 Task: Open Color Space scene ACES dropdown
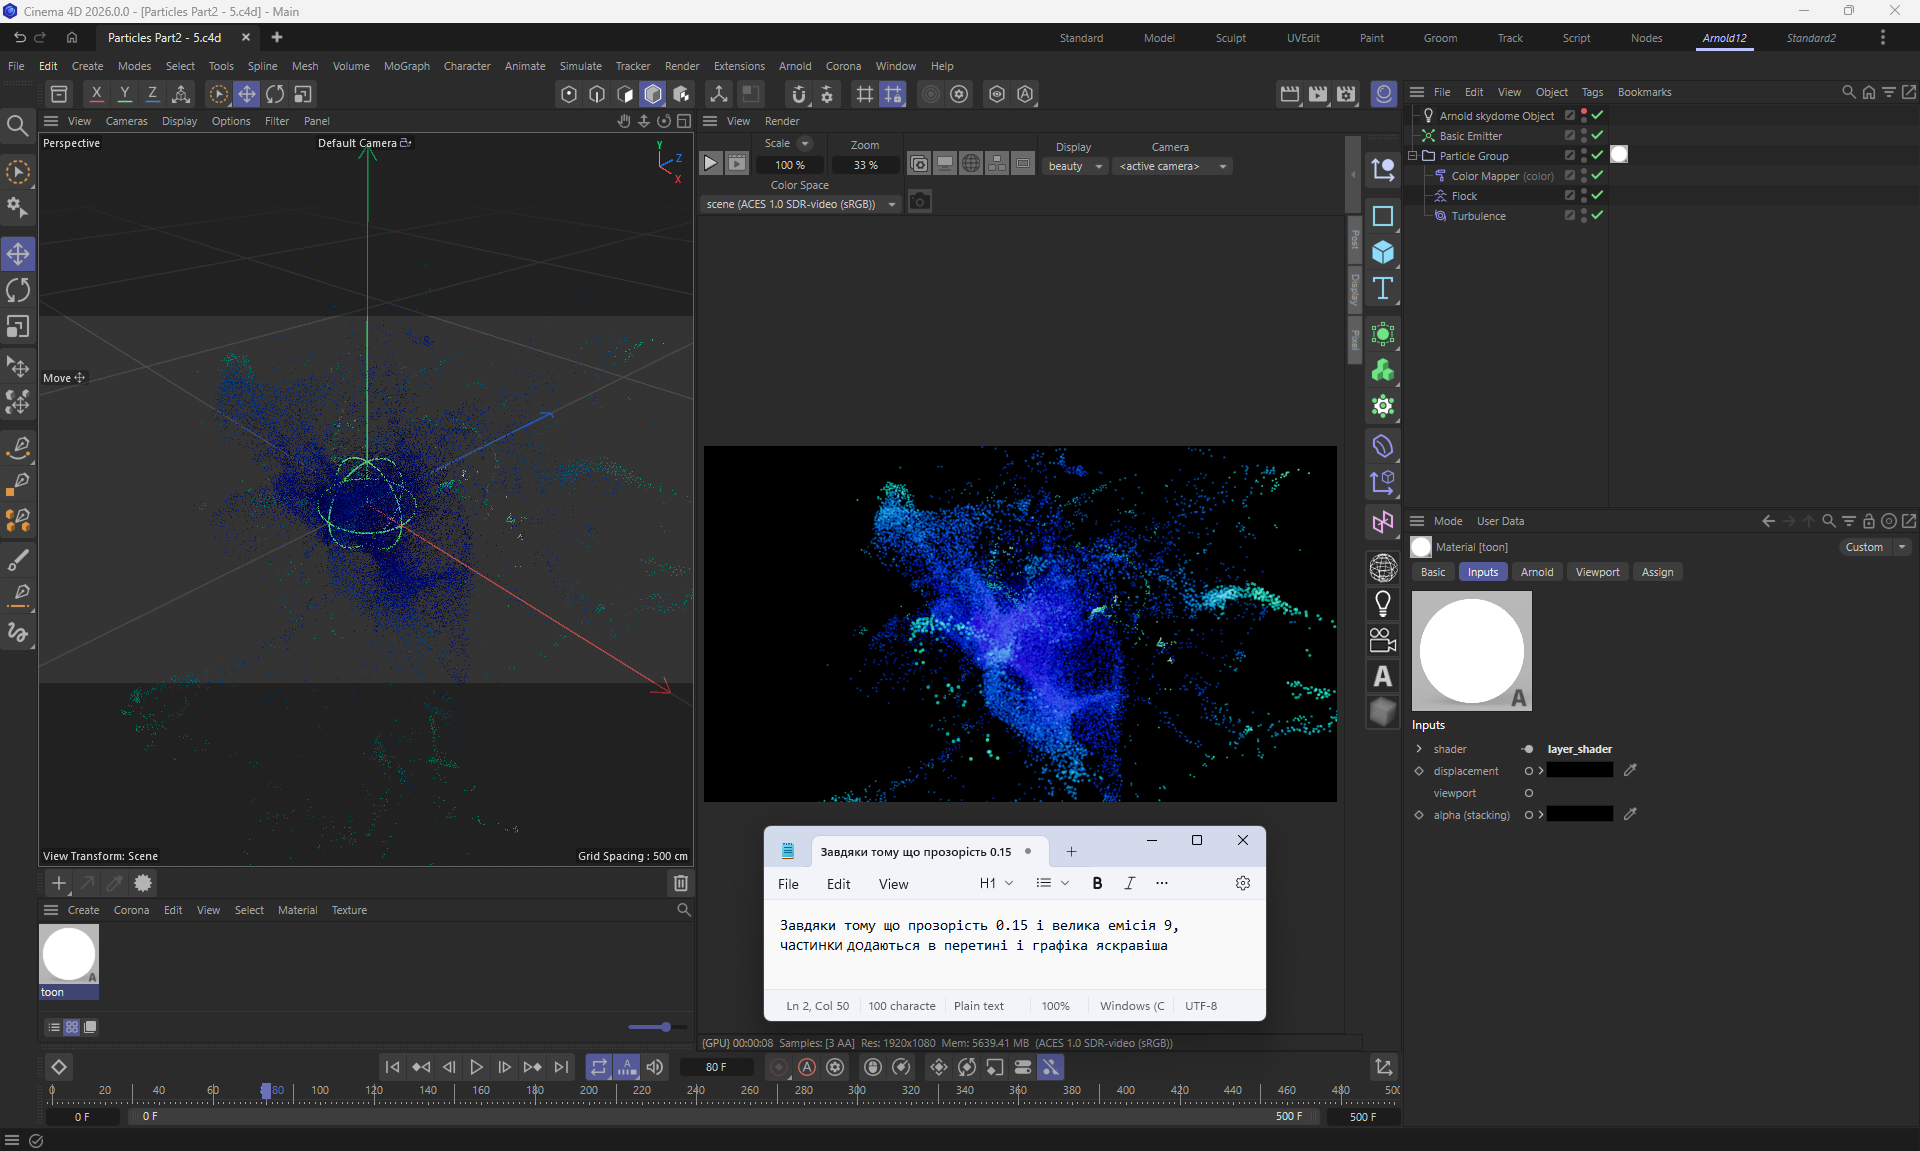800,204
